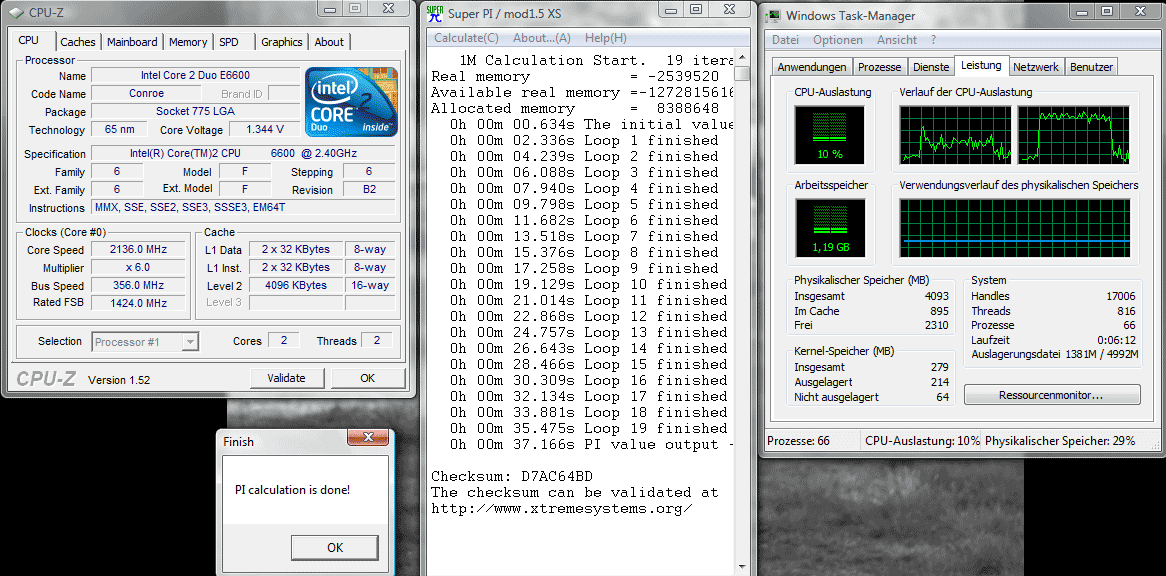This screenshot has height=576, width=1166.
Task: Click the PI calculation is done! message
Action: point(292,490)
